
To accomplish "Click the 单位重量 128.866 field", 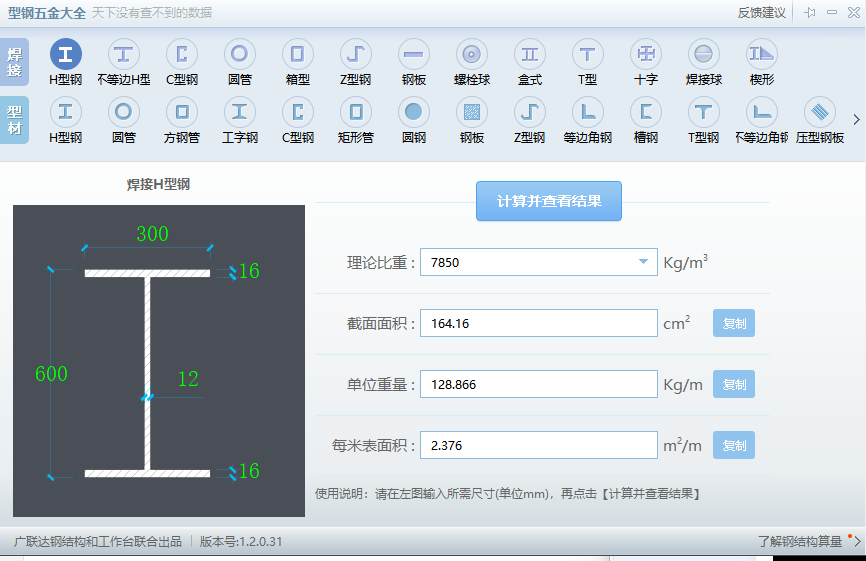I will tap(538, 384).
